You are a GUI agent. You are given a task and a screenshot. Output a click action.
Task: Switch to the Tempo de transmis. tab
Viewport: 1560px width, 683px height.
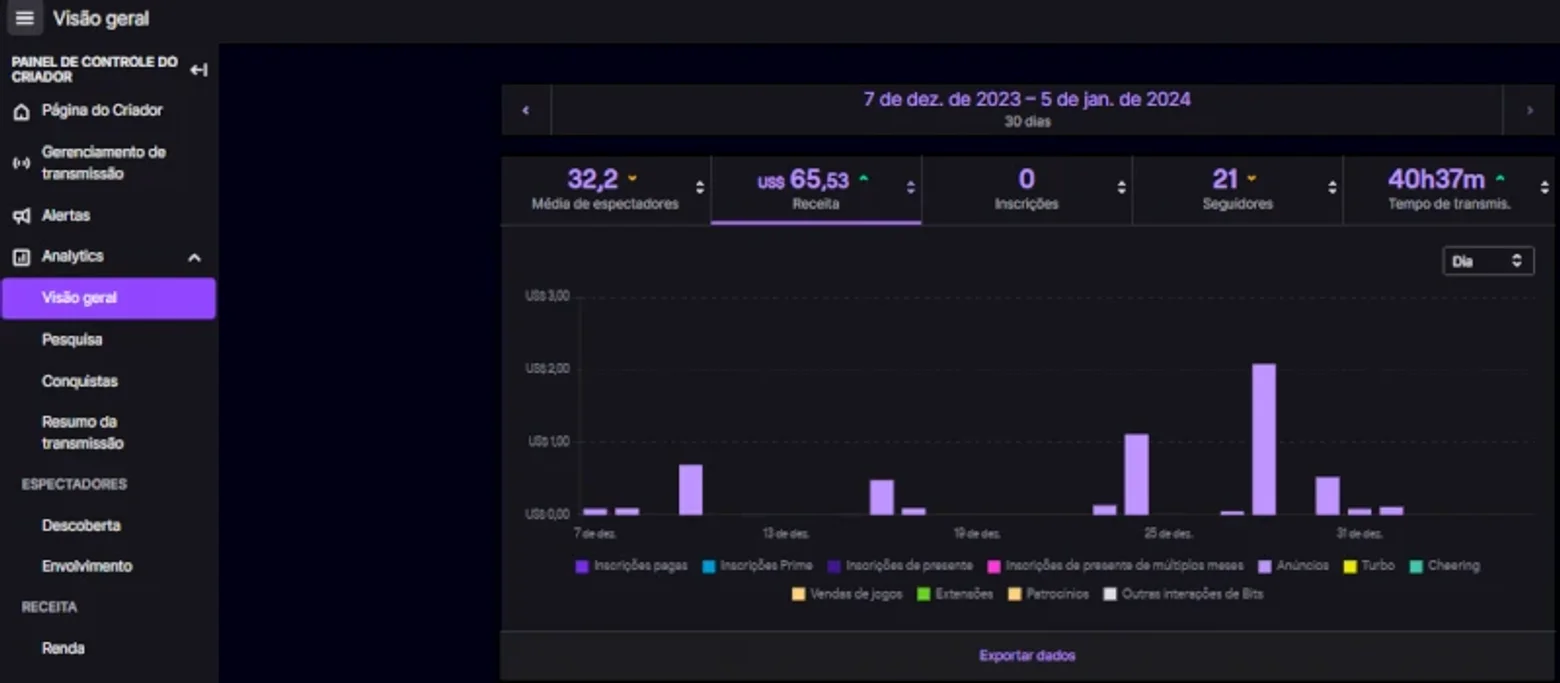pyautogui.click(x=1449, y=190)
